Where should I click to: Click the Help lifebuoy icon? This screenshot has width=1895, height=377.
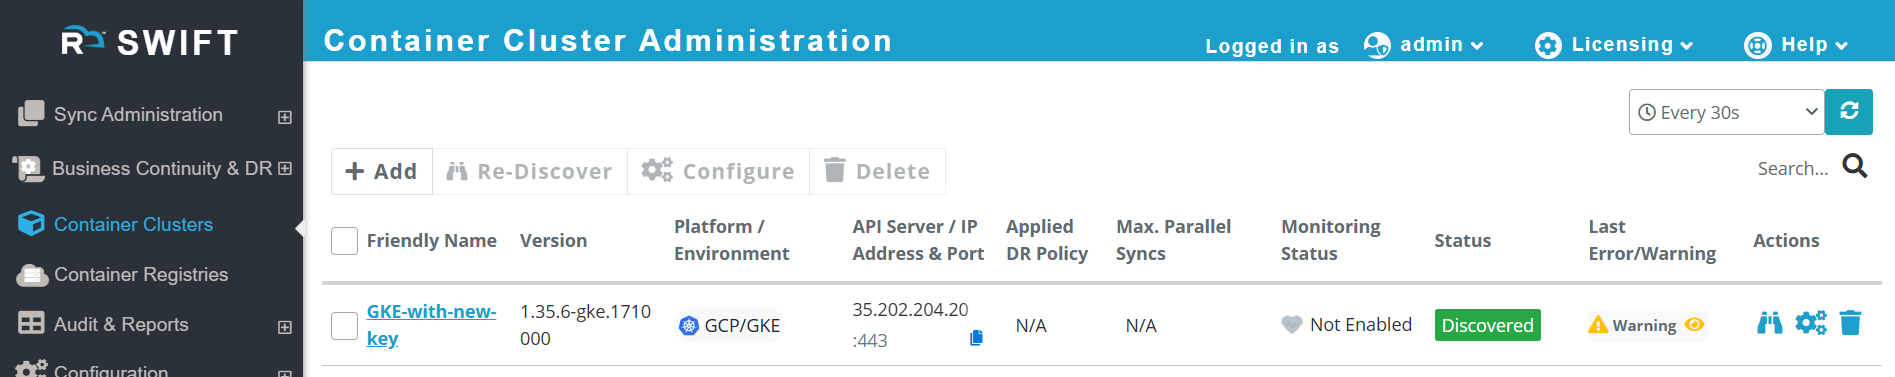[1758, 46]
